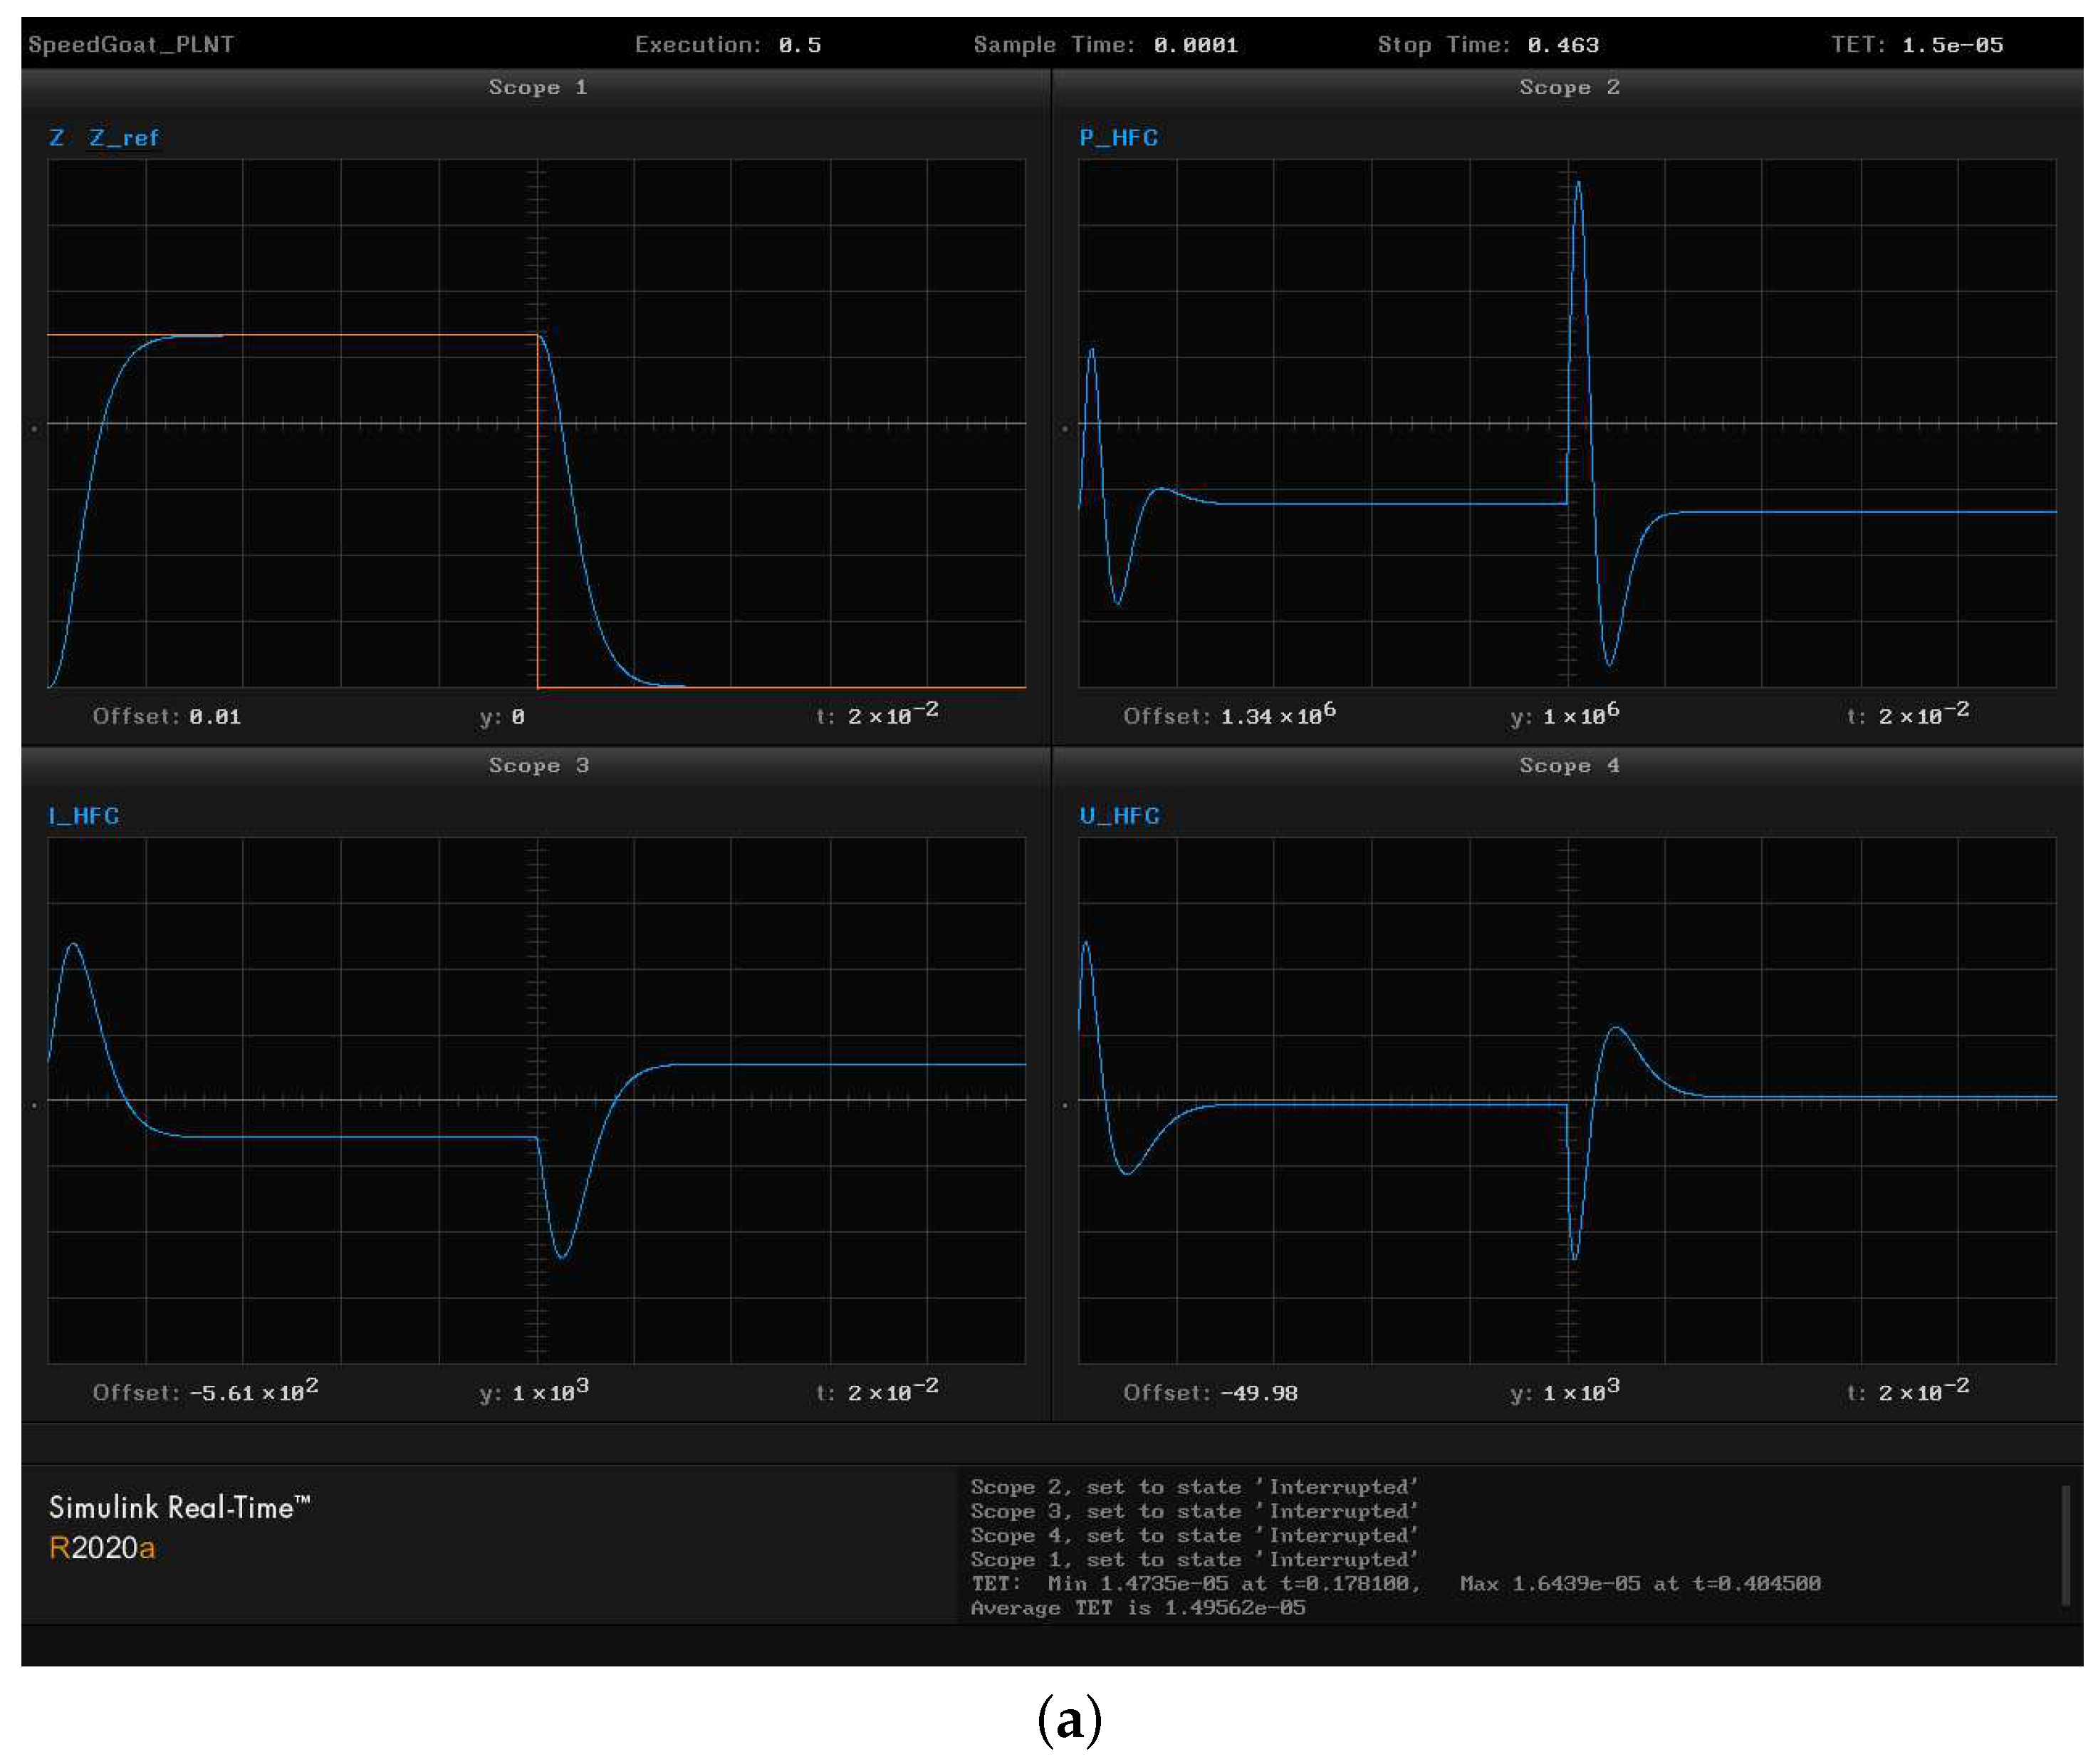Viewport: 2098px width, 1764px height.
Task: Click the Average TET log line
Action: pyautogui.click(x=1137, y=1608)
